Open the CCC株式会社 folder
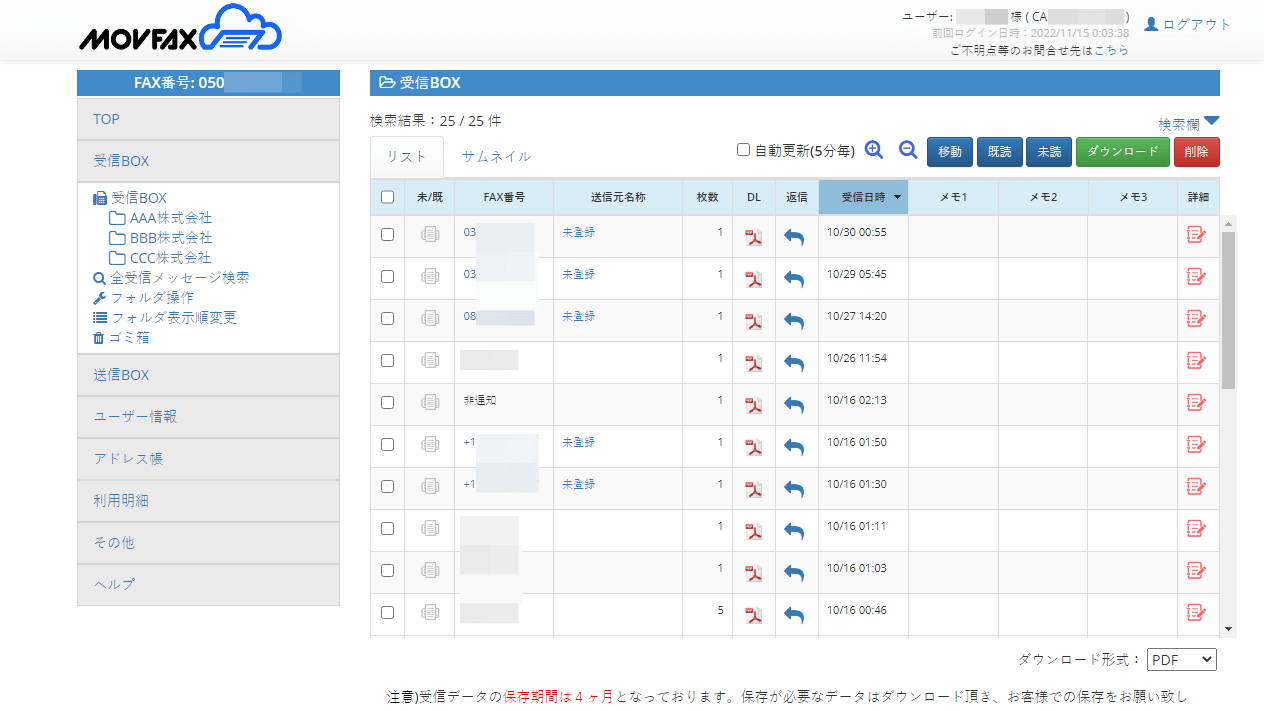 161,258
